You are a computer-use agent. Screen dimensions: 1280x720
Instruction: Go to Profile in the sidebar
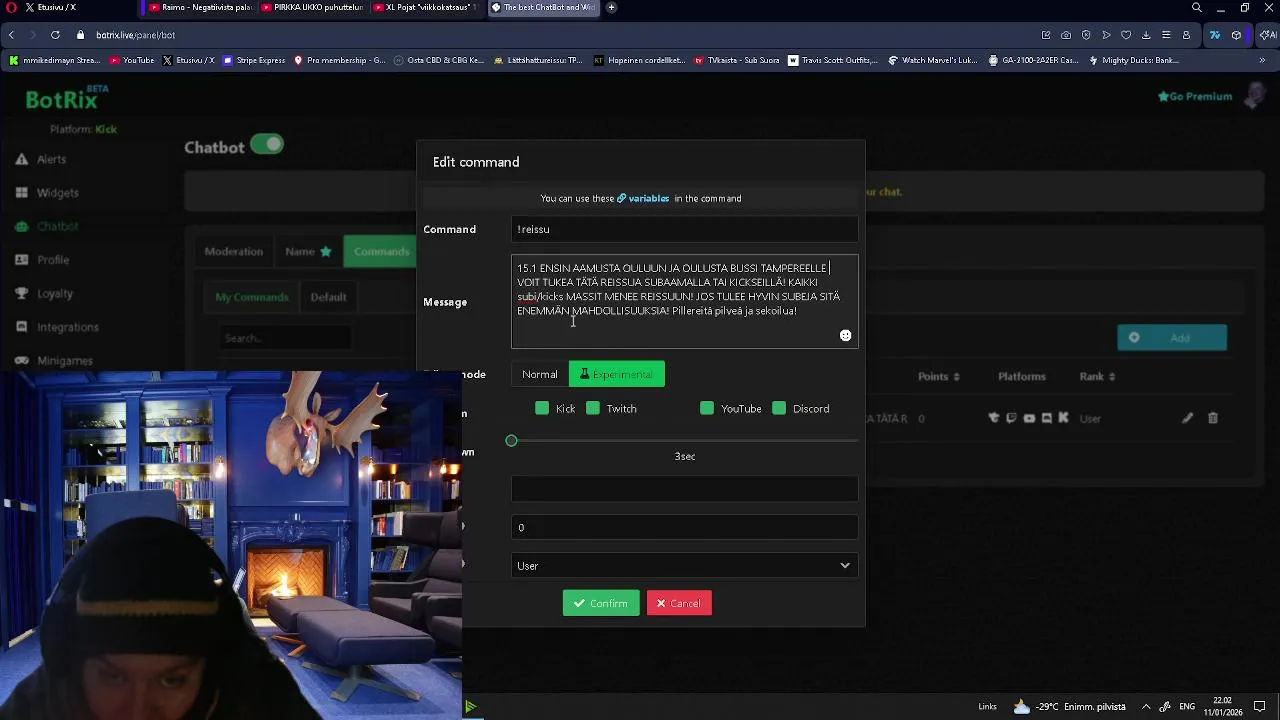[42, 260]
